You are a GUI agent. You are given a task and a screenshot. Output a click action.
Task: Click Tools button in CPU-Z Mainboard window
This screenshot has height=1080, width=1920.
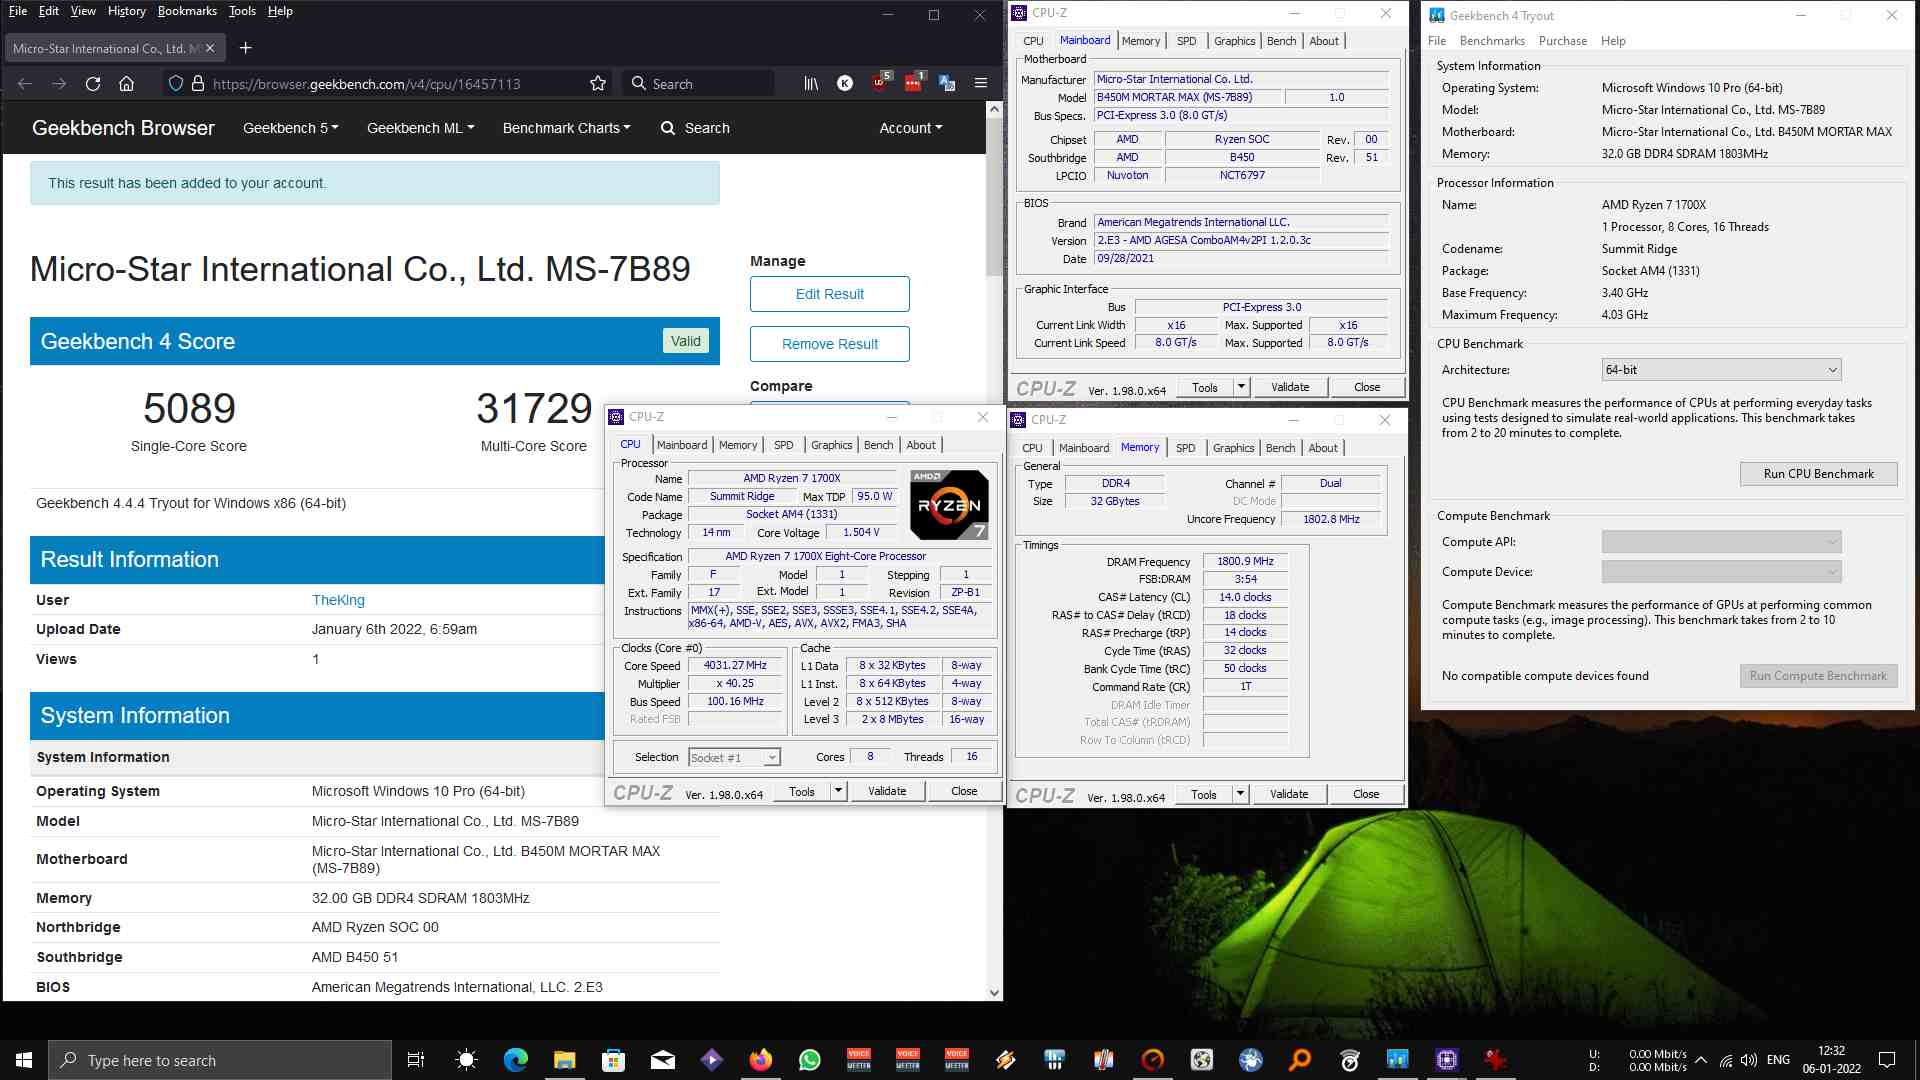pyautogui.click(x=1205, y=387)
